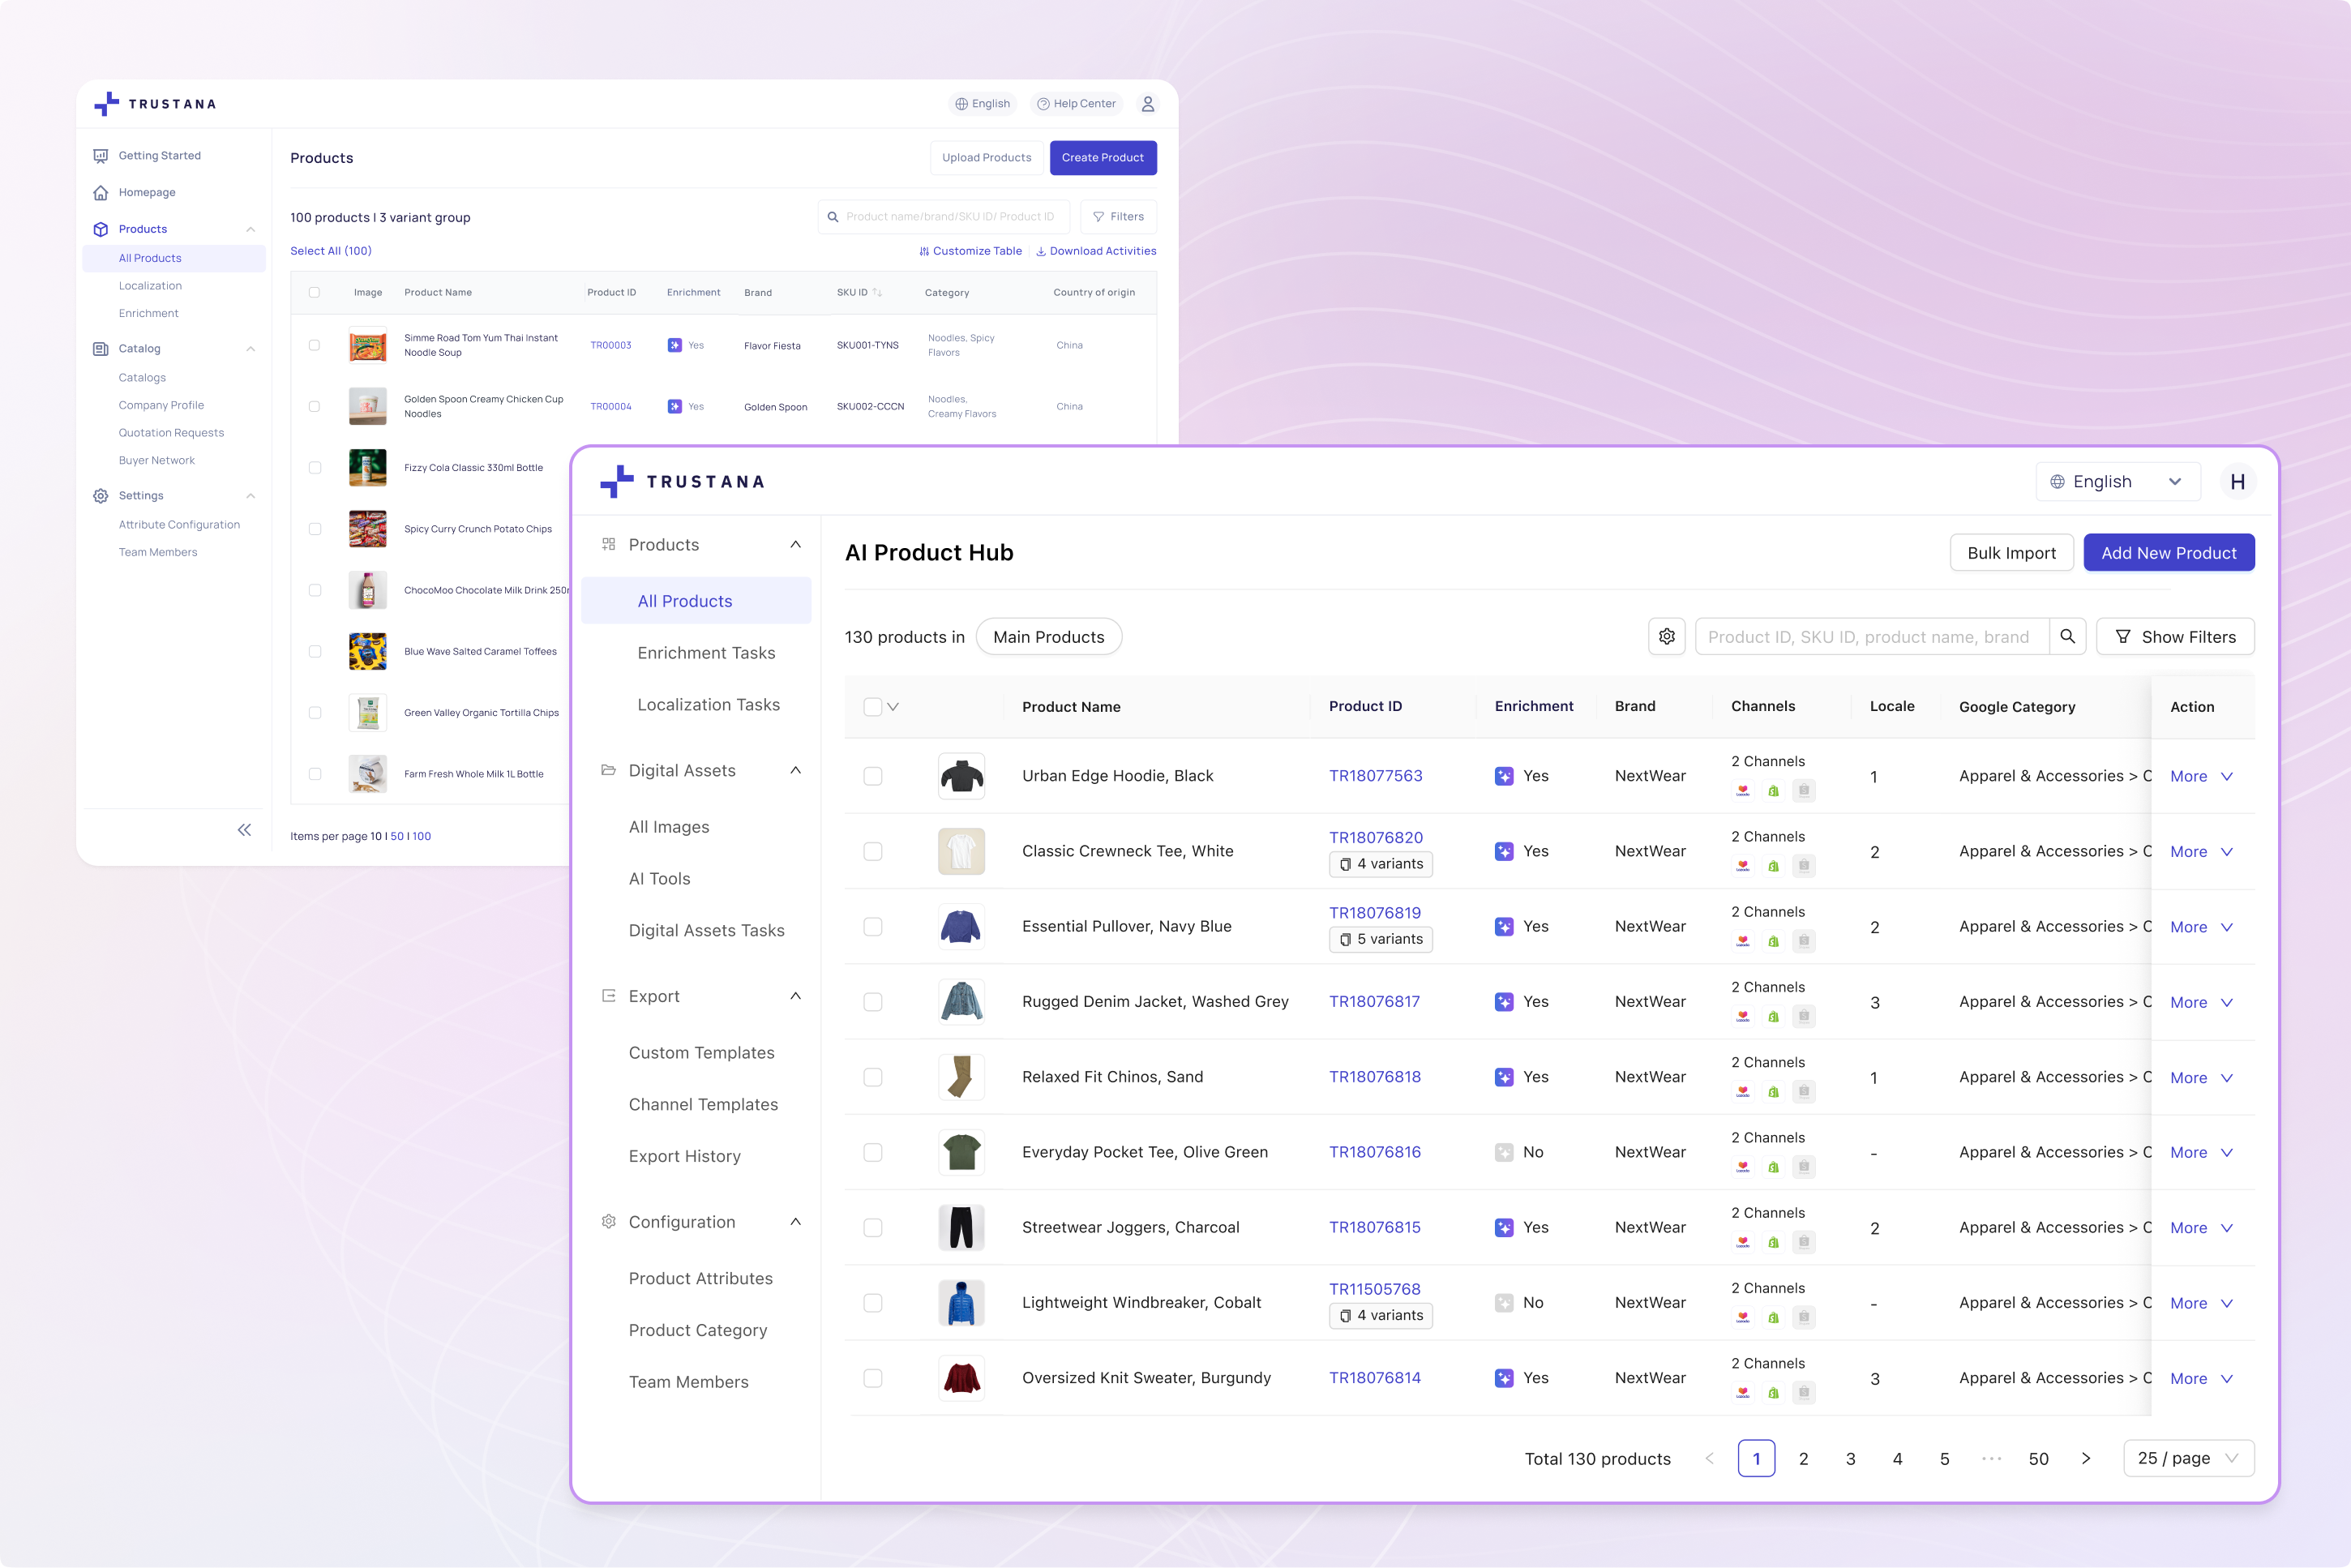Open Buyer Network in the back window sidebar
This screenshot has width=2351, height=1568.
click(x=156, y=461)
